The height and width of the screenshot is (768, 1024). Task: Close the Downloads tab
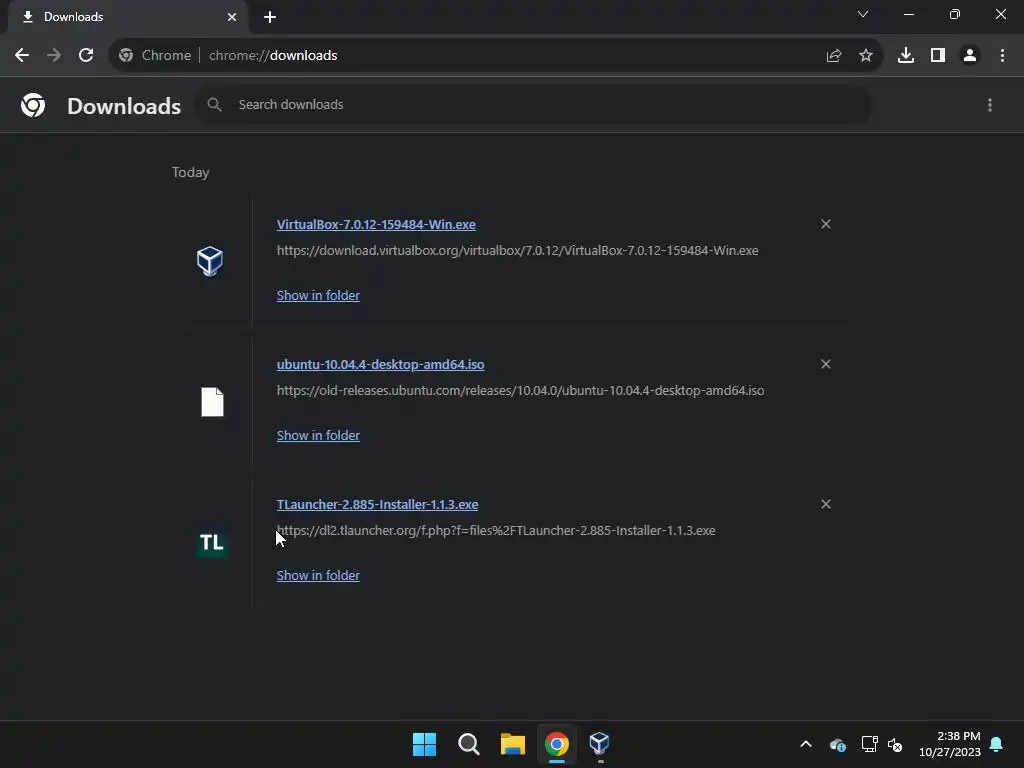(x=232, y=17)
